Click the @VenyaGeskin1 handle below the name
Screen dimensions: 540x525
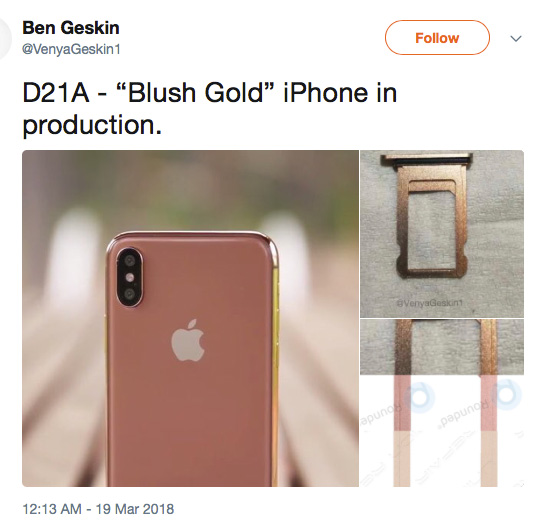pos(71,49)
